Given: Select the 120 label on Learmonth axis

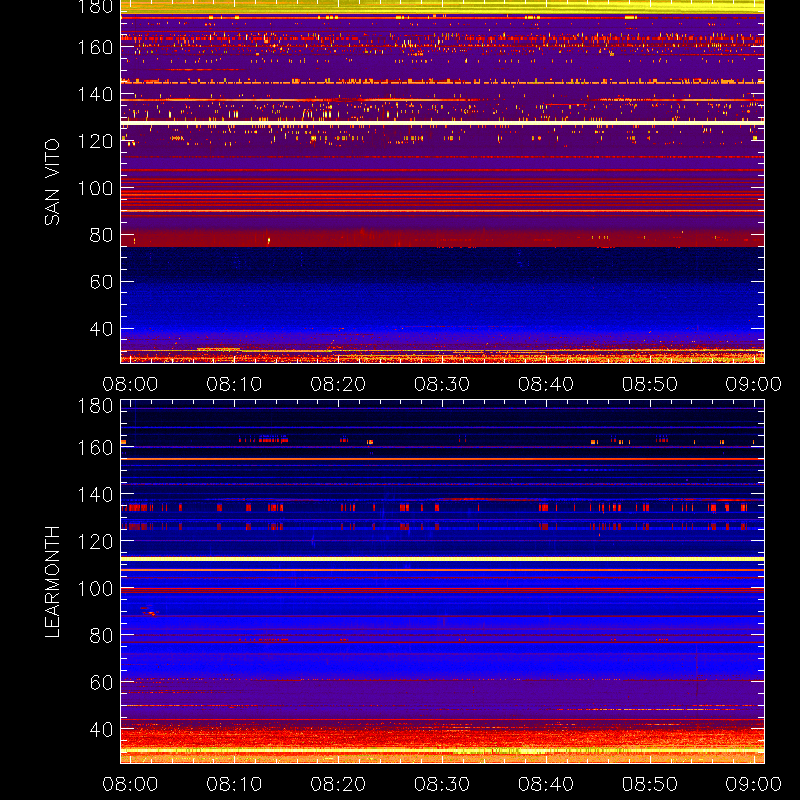Looking at the screenshot, I should point(95,542).
